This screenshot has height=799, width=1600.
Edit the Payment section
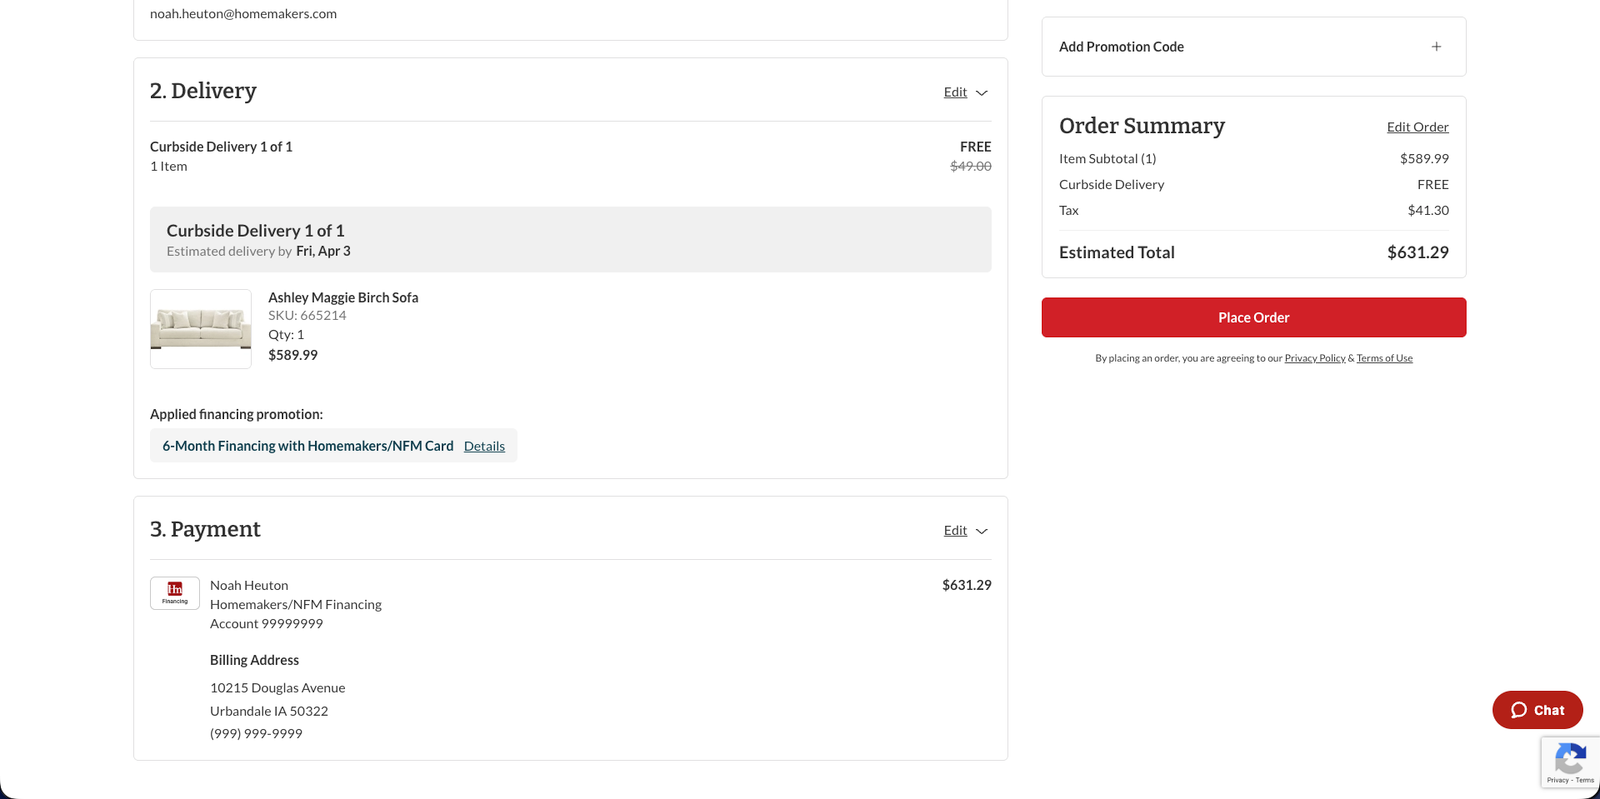pos(955,530)
